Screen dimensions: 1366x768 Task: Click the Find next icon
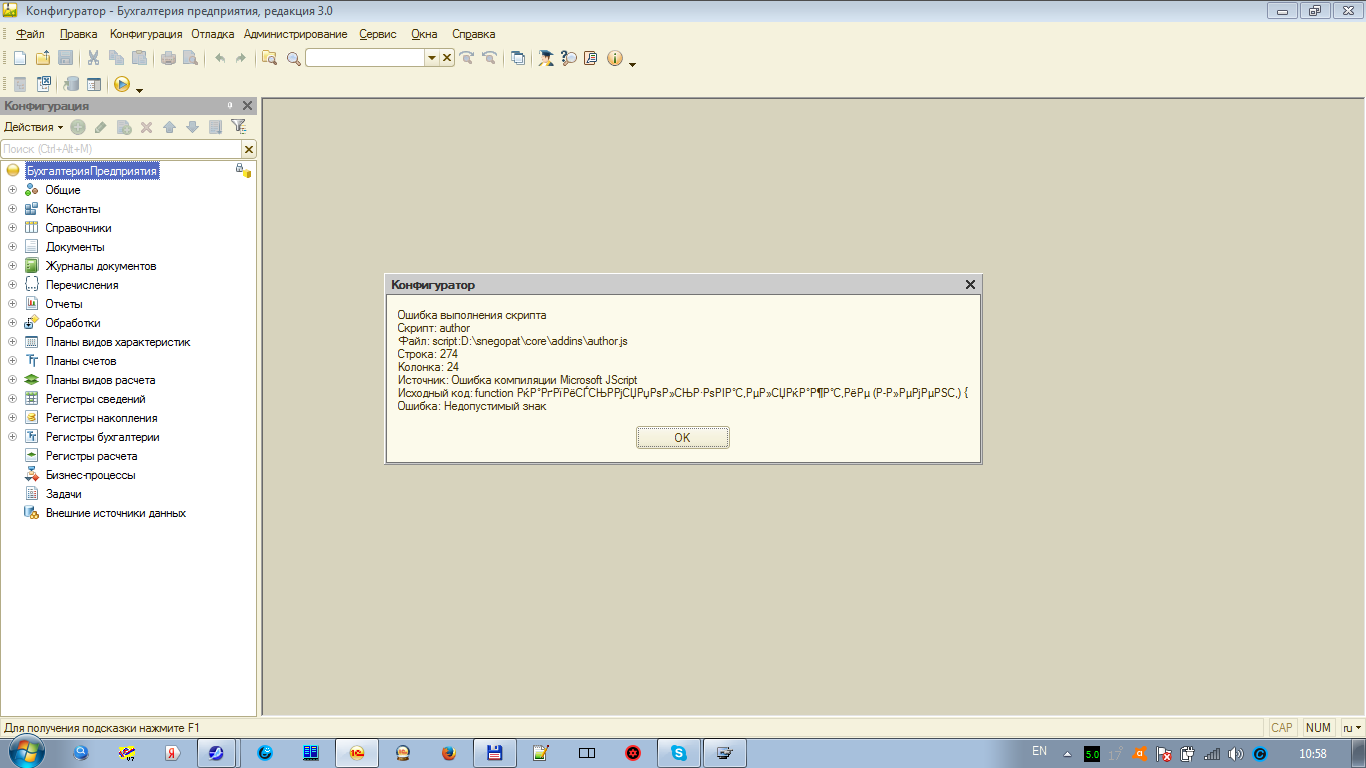pyautogui.click(x=466, y=58)
